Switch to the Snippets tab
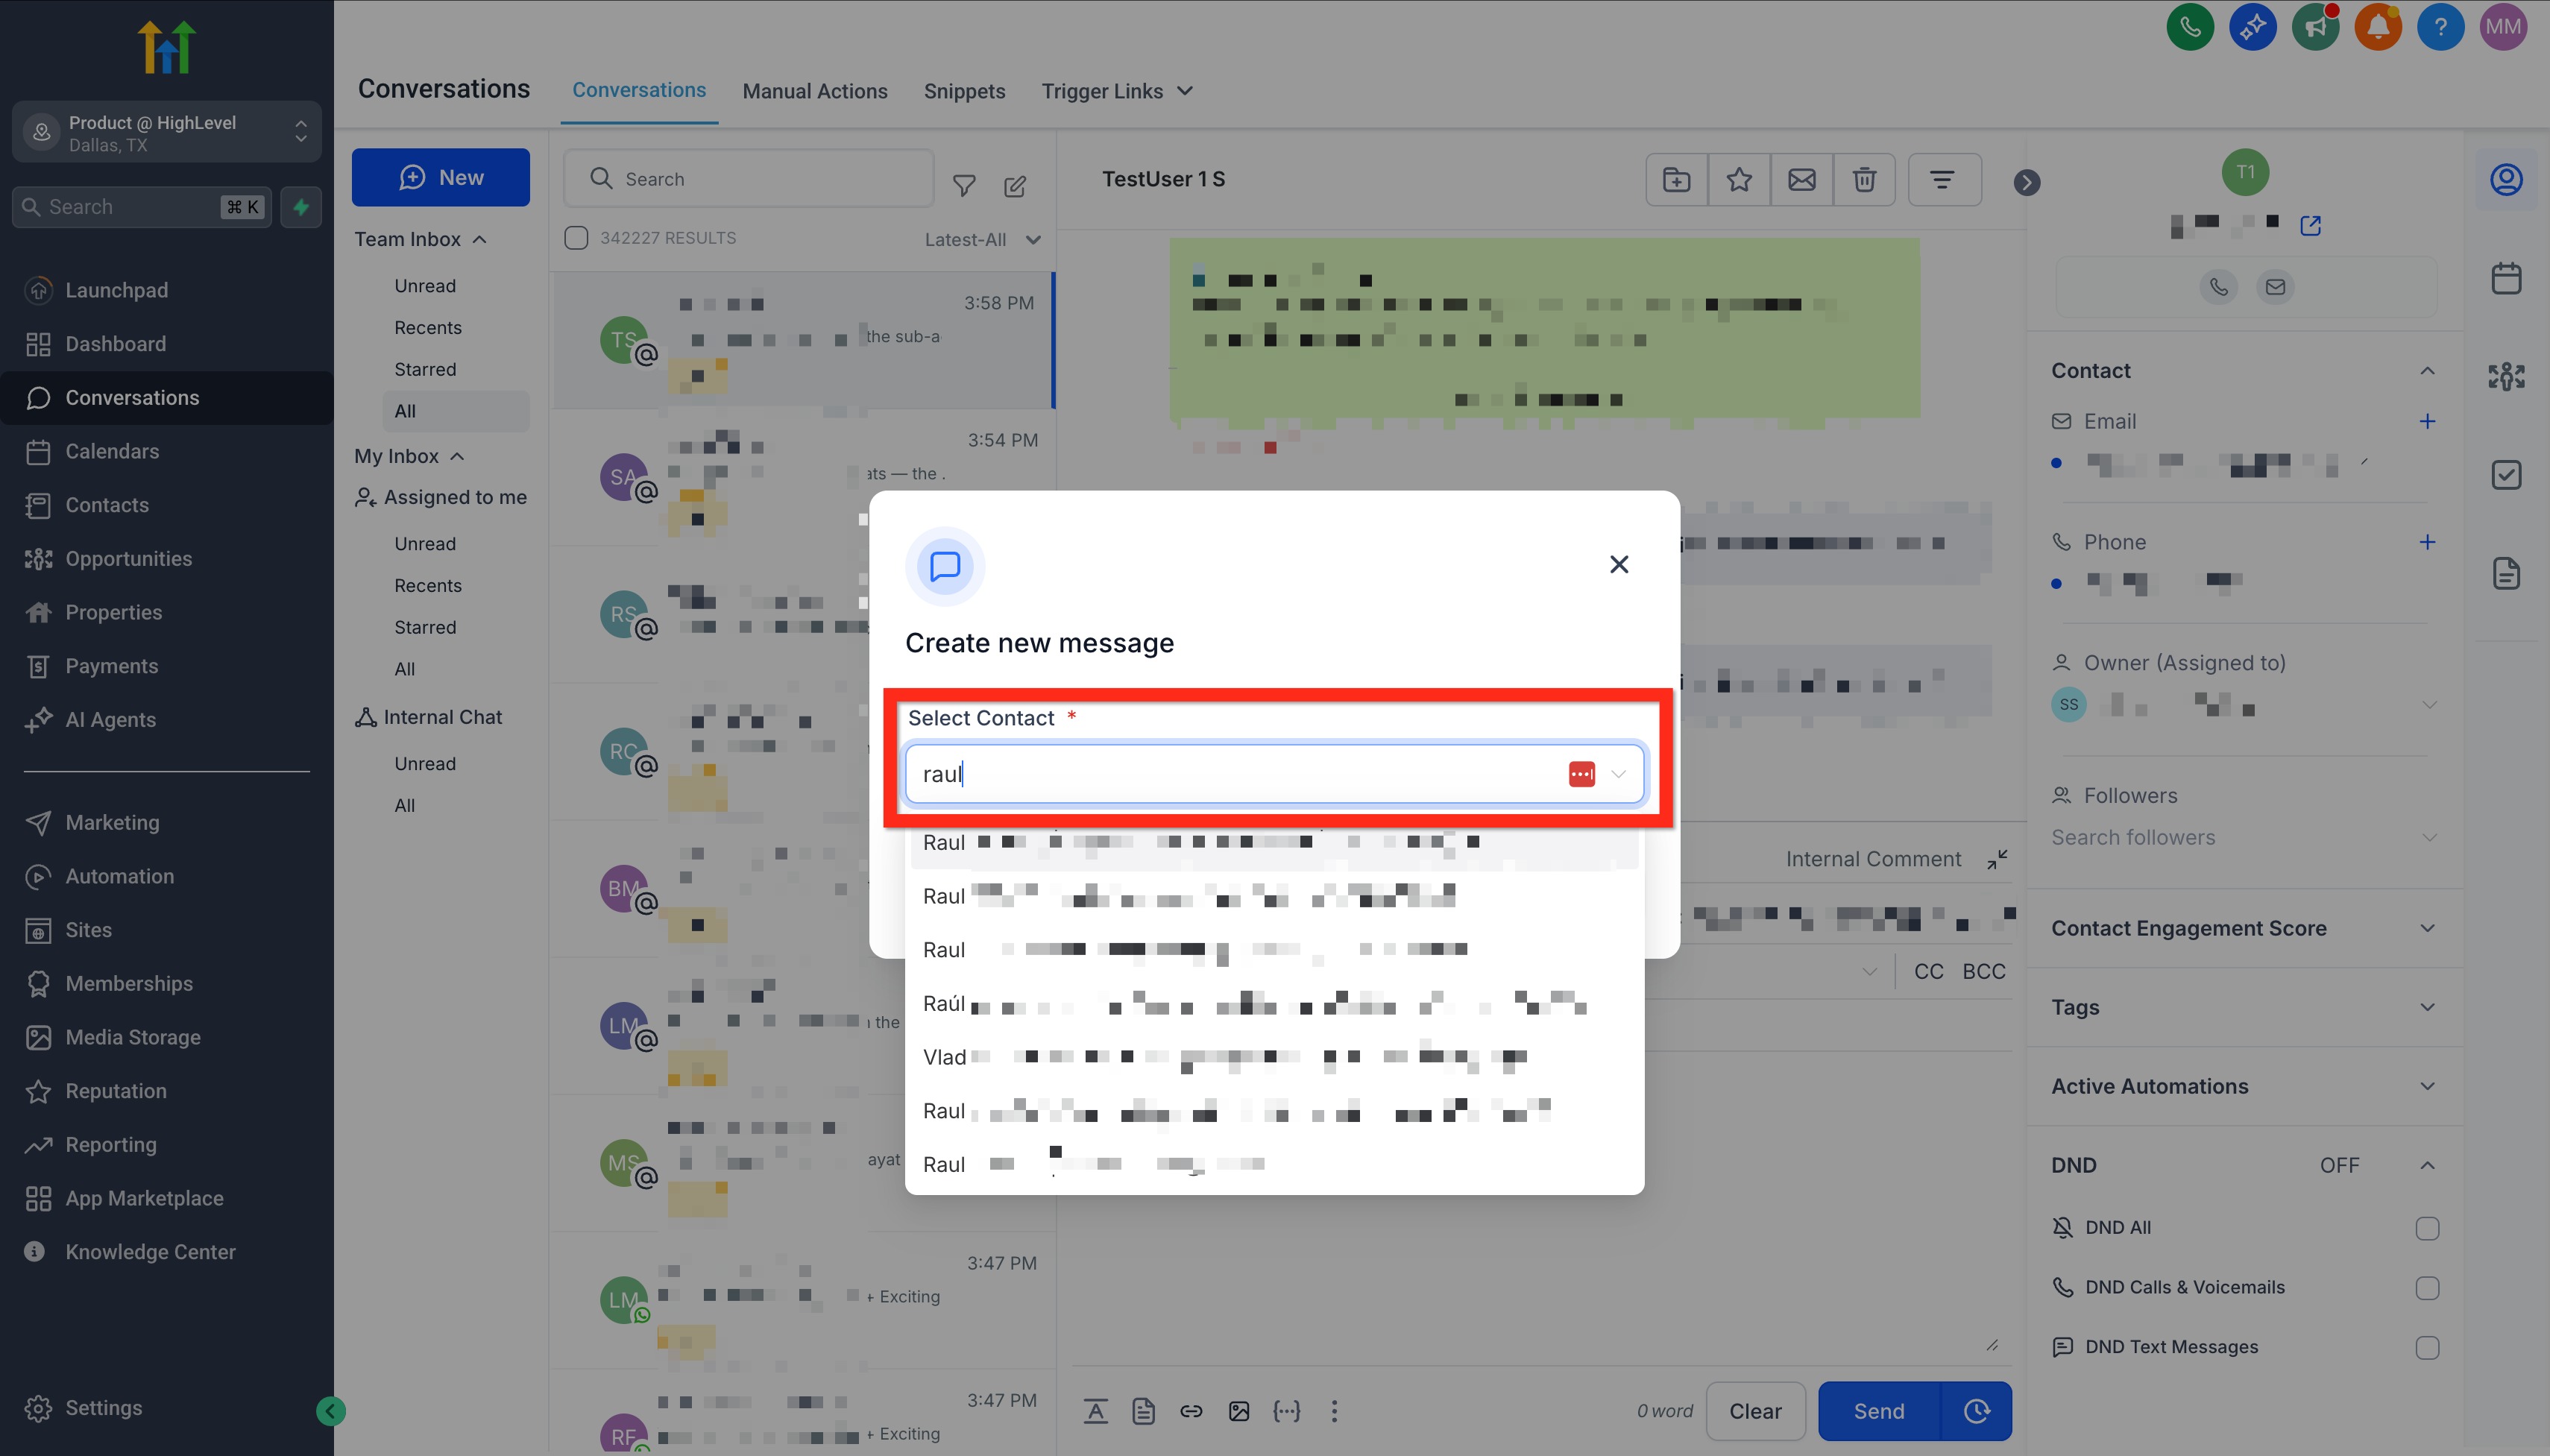The height and width of the screenshot is (1456, 2550). [x=964, y=91]
